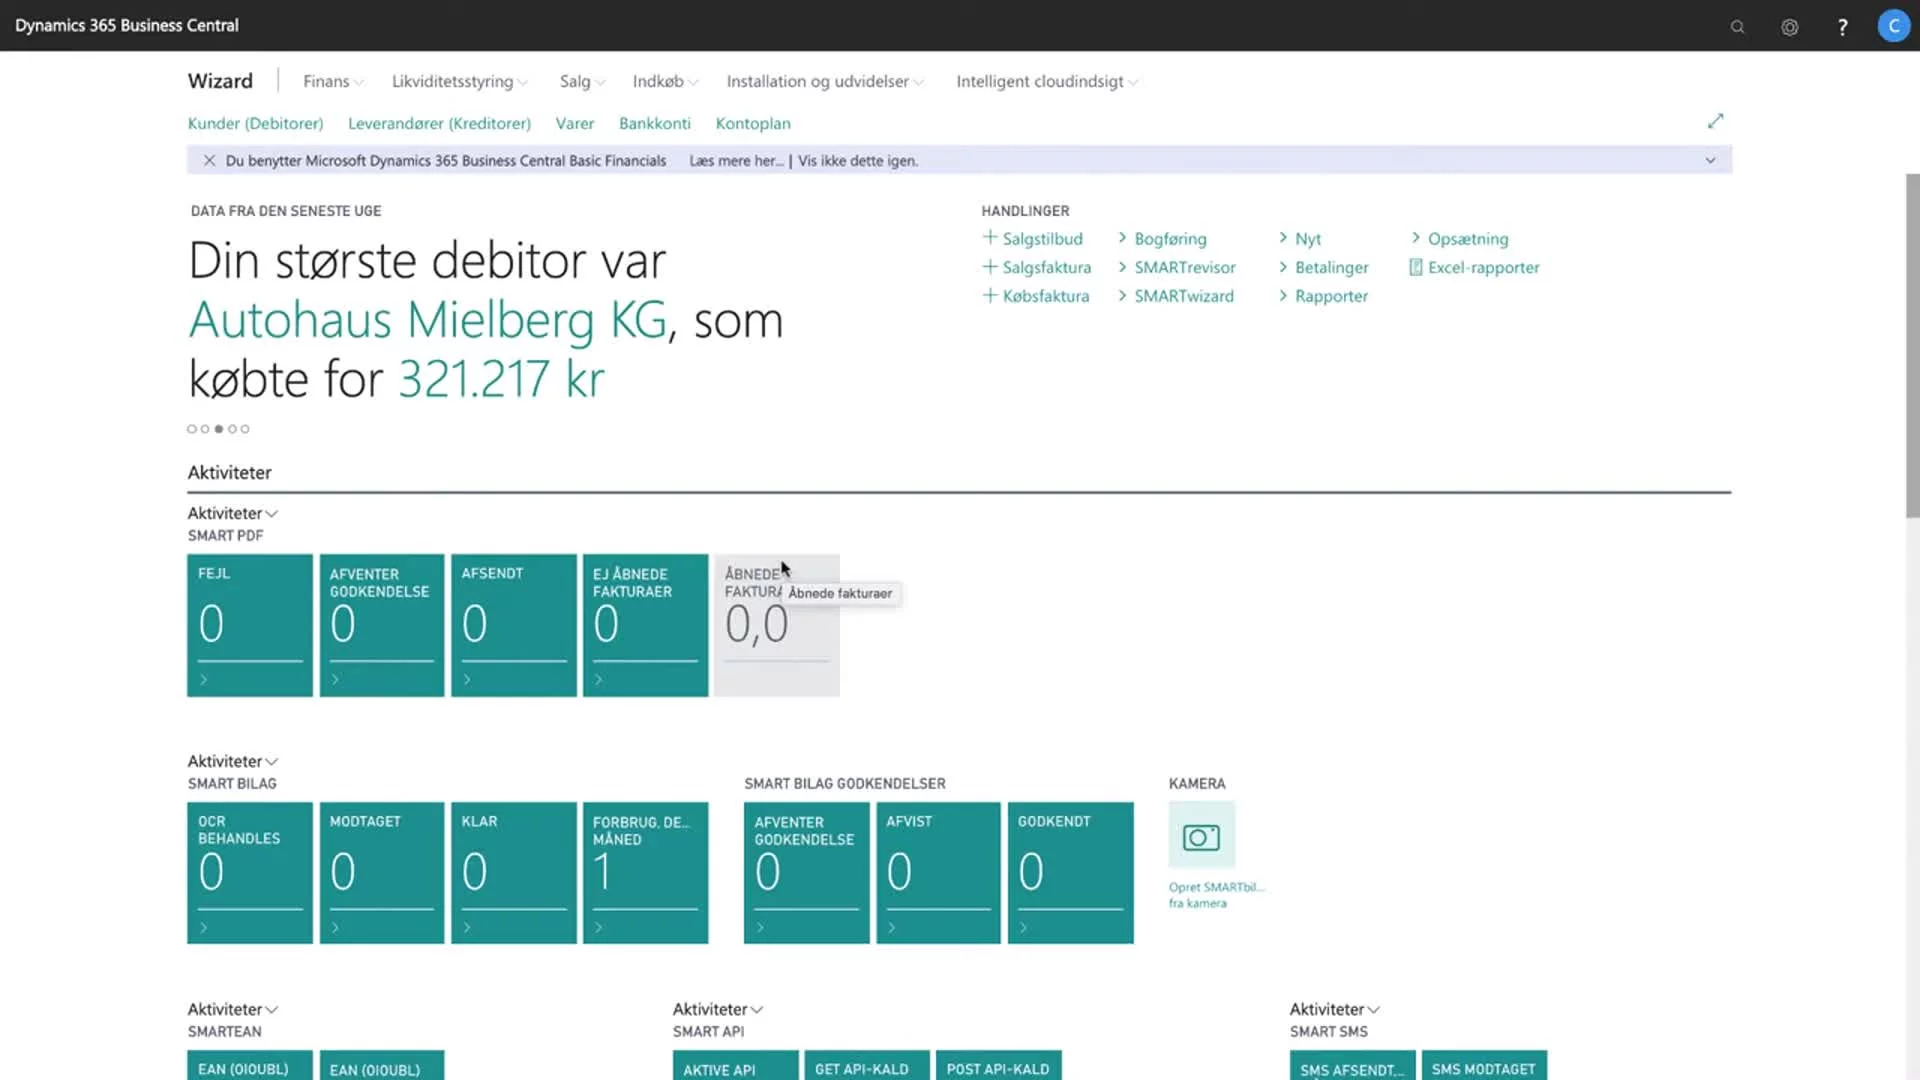The image size is (1920, 1080).
Task: Open the OCR behandles tile
Action: tap(250, 873)
